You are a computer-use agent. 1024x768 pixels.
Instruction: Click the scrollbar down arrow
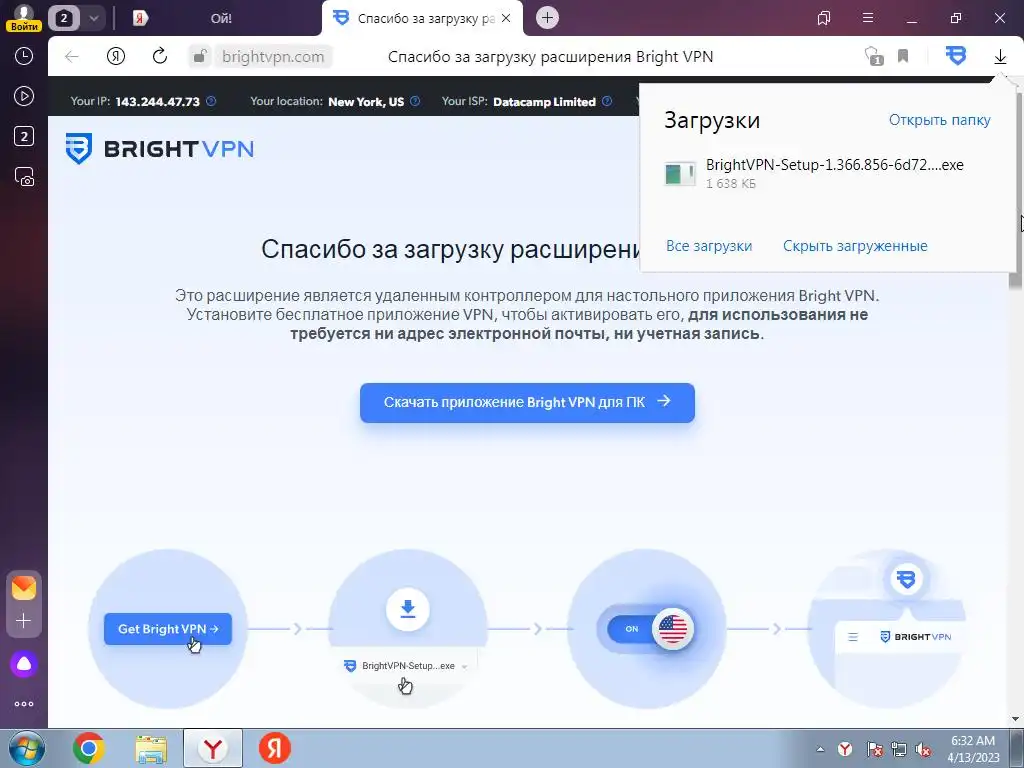(x=1015, y=719)
